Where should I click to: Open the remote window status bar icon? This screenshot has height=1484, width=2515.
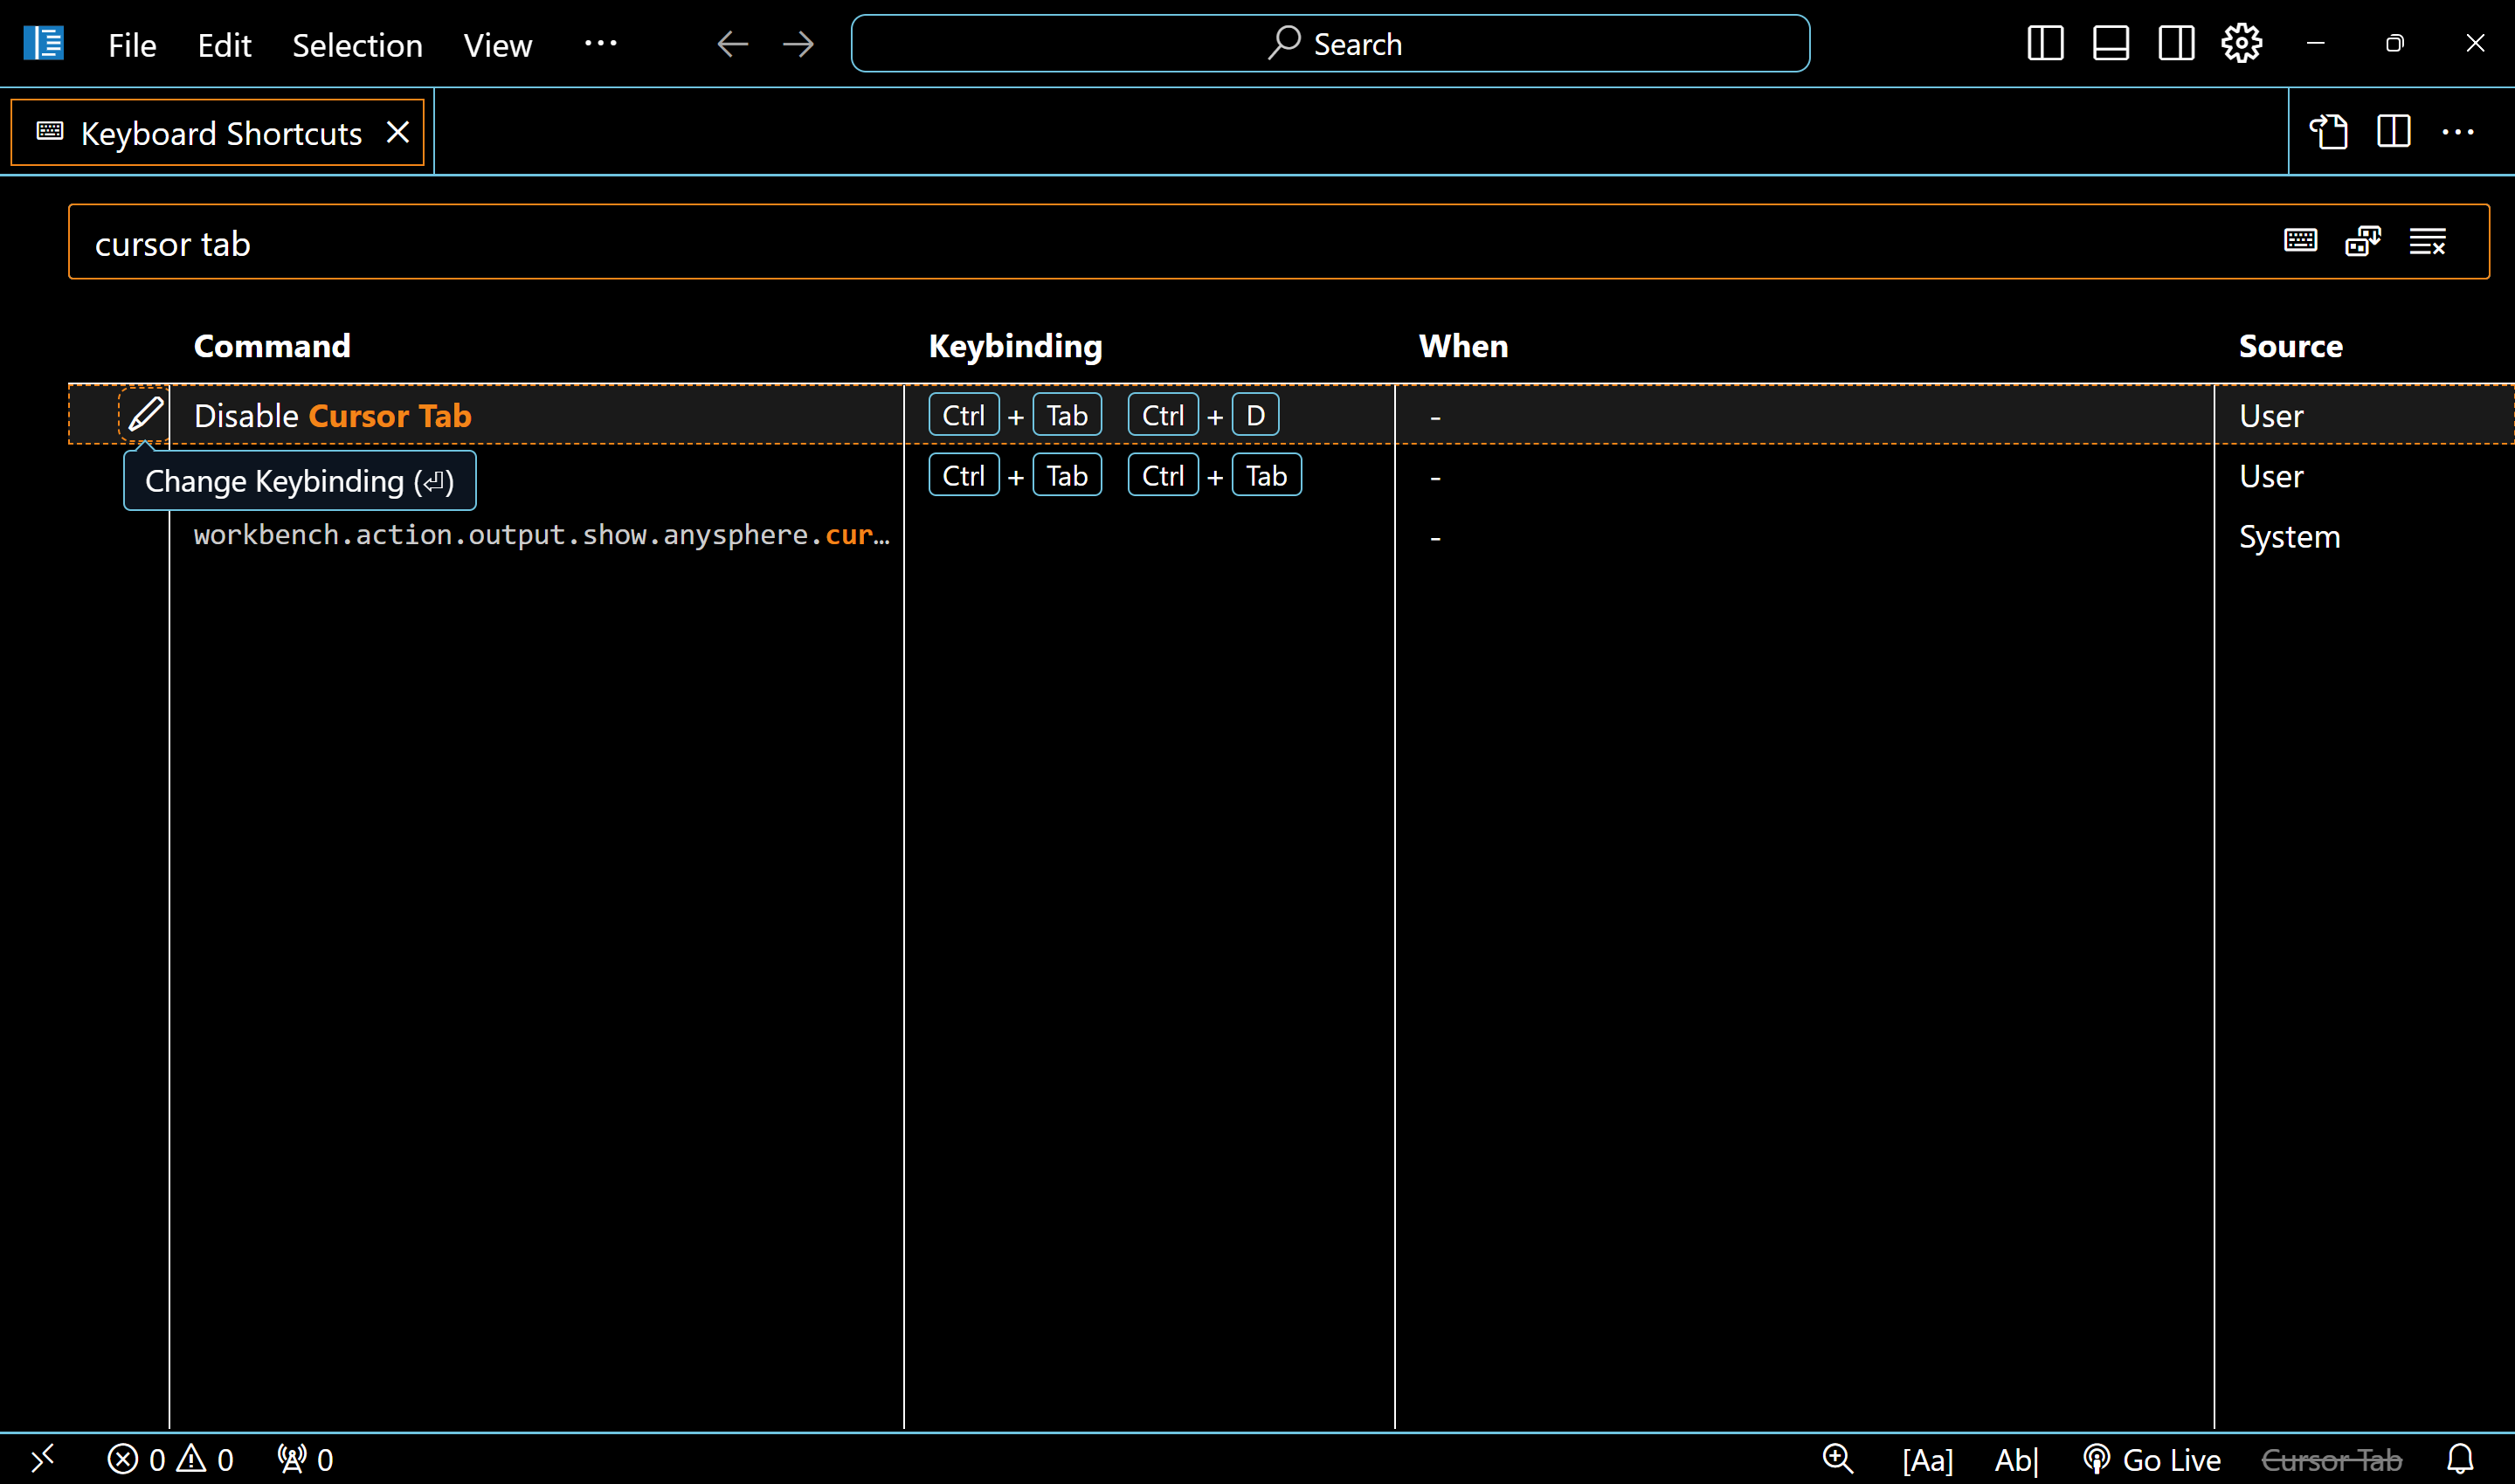(42, 1459)
